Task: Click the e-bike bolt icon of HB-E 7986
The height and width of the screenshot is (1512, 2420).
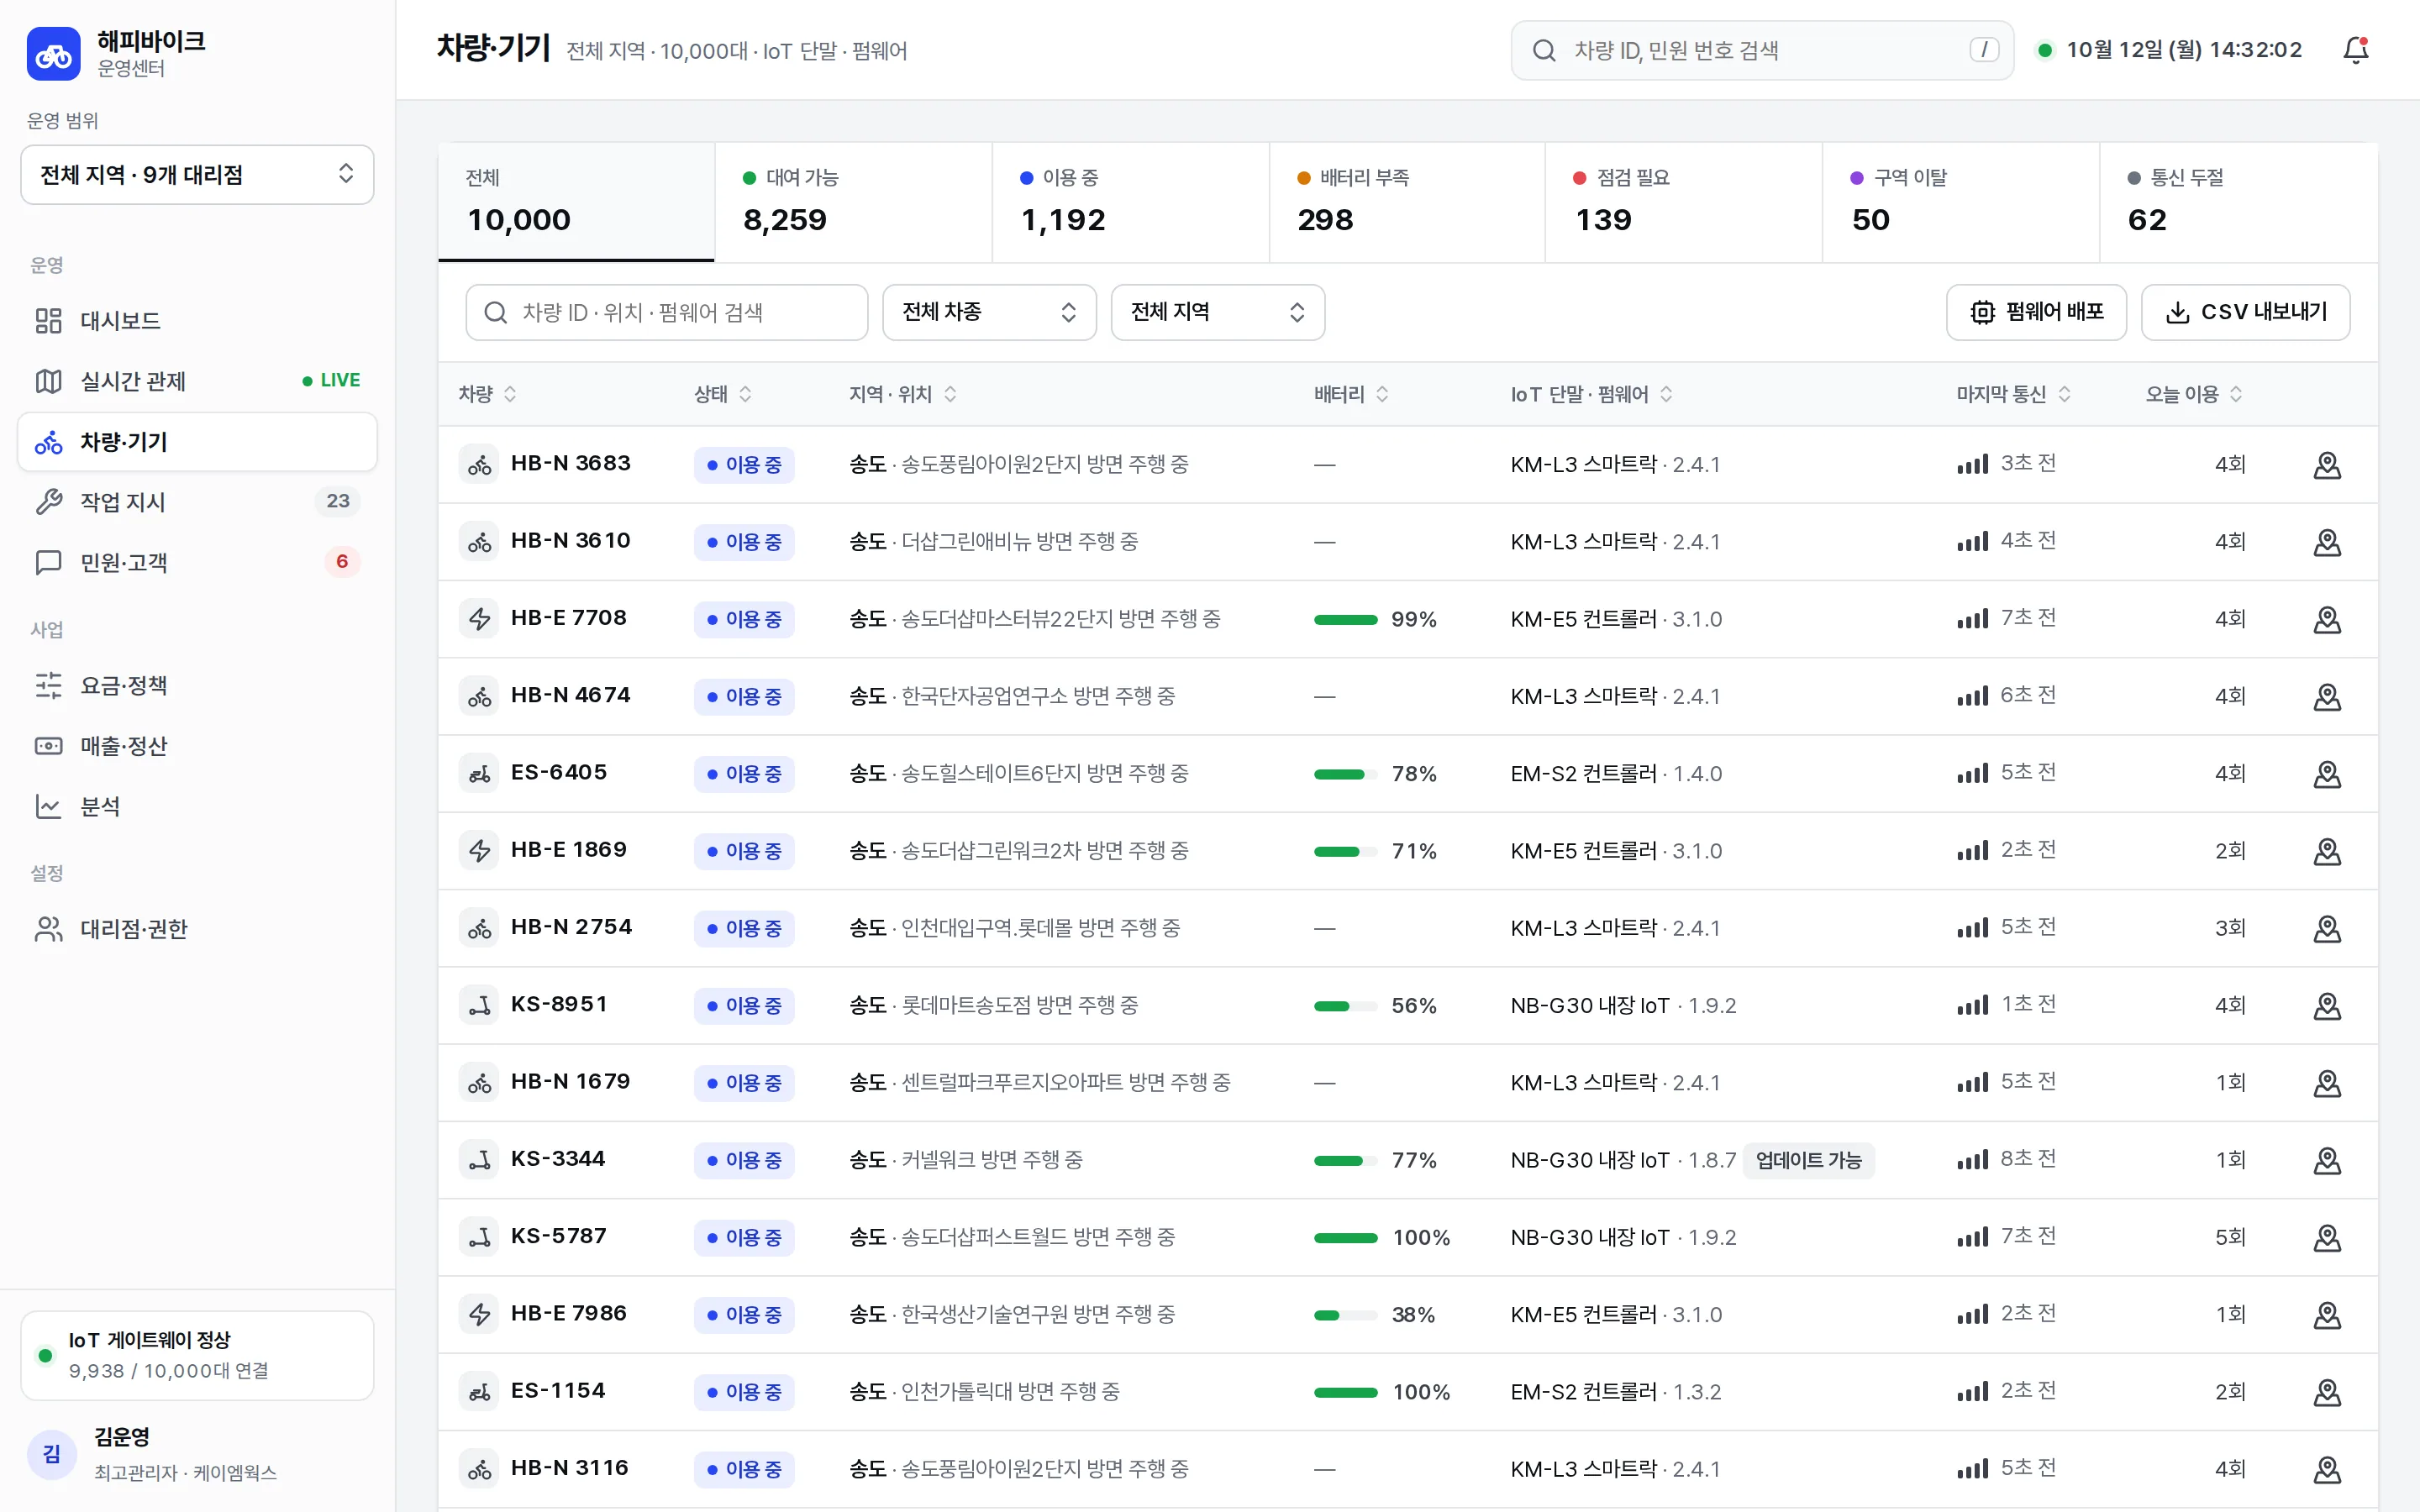Action: 480,1314
